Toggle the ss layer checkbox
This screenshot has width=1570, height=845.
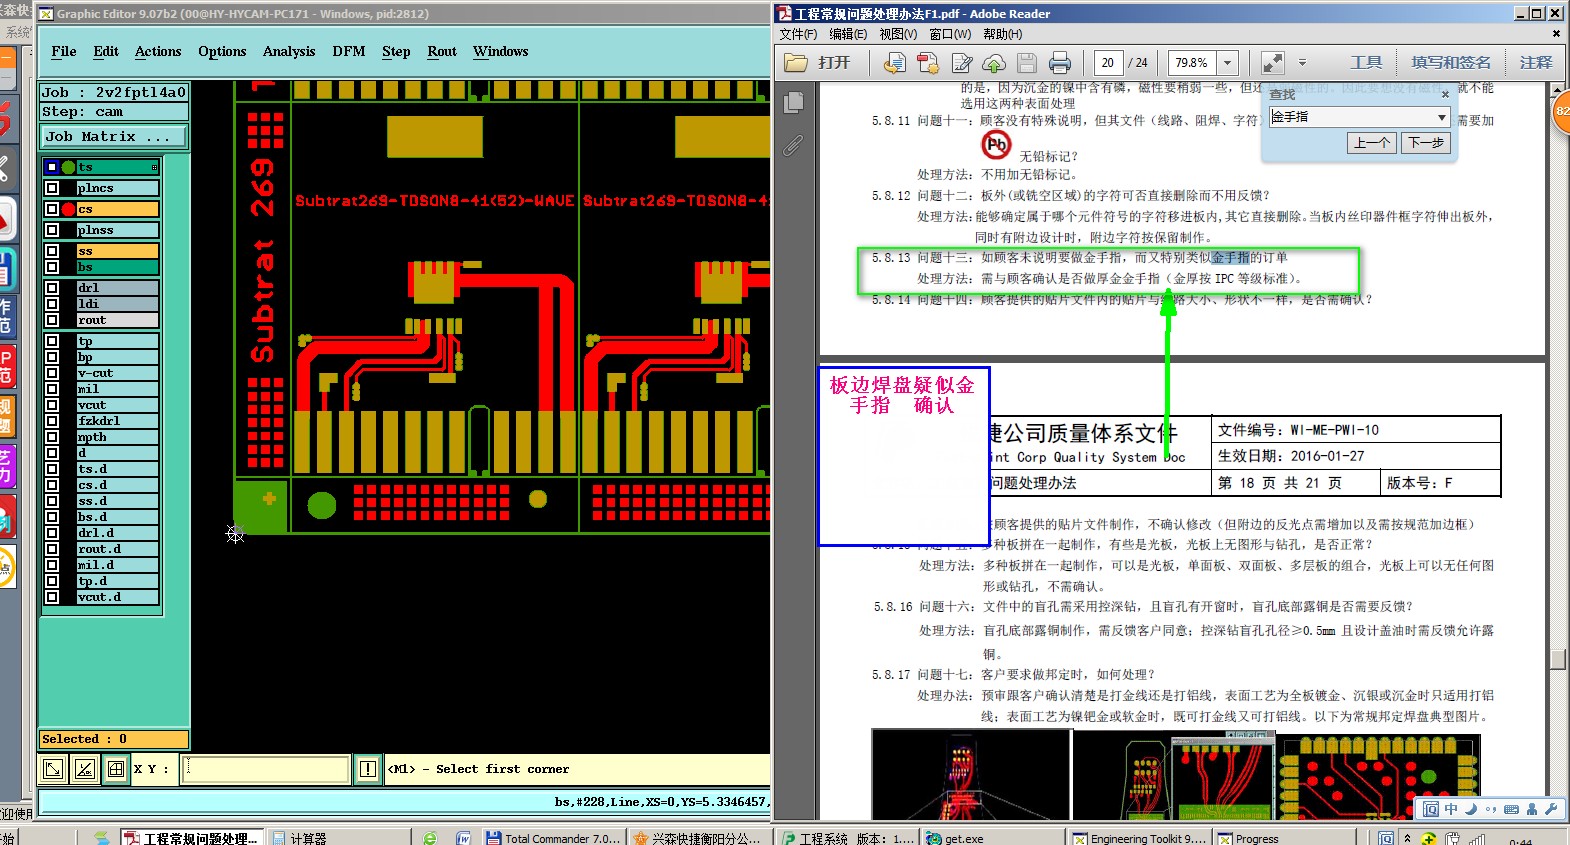pyautogui.click(x=52, y=251)
